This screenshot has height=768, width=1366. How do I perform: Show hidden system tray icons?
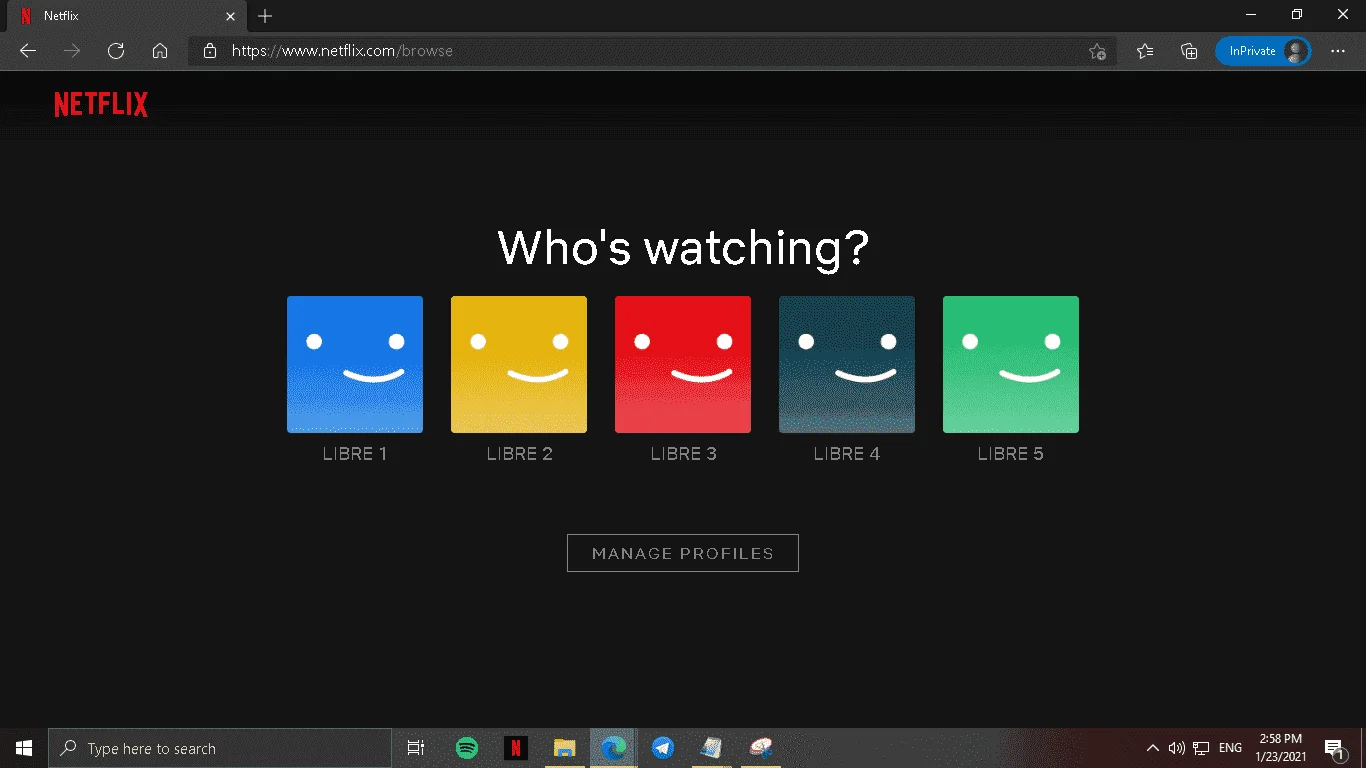coord(1152,748)
